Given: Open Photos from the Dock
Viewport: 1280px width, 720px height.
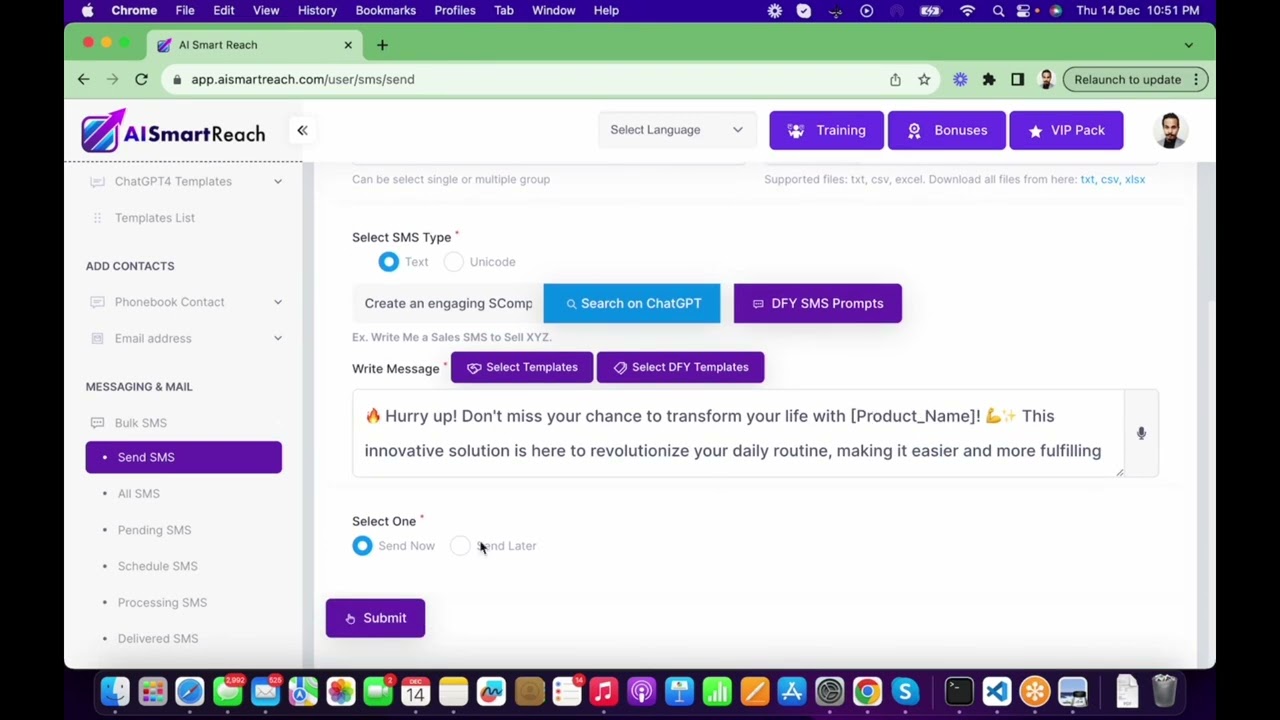Looking at the screenshot, I should point(340,691).
